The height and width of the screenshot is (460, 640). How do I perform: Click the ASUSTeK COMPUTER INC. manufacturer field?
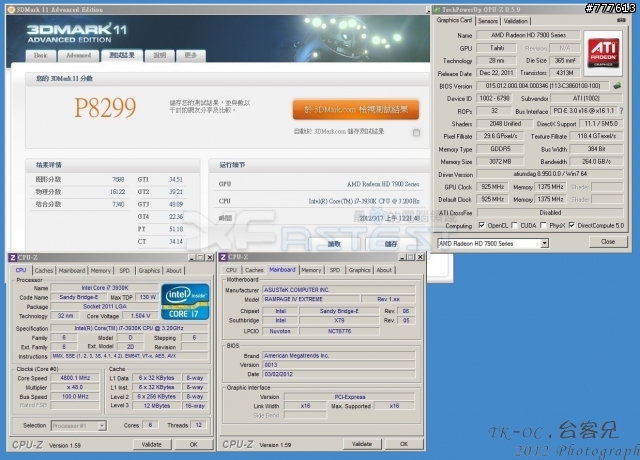click(x=339, y=290)
